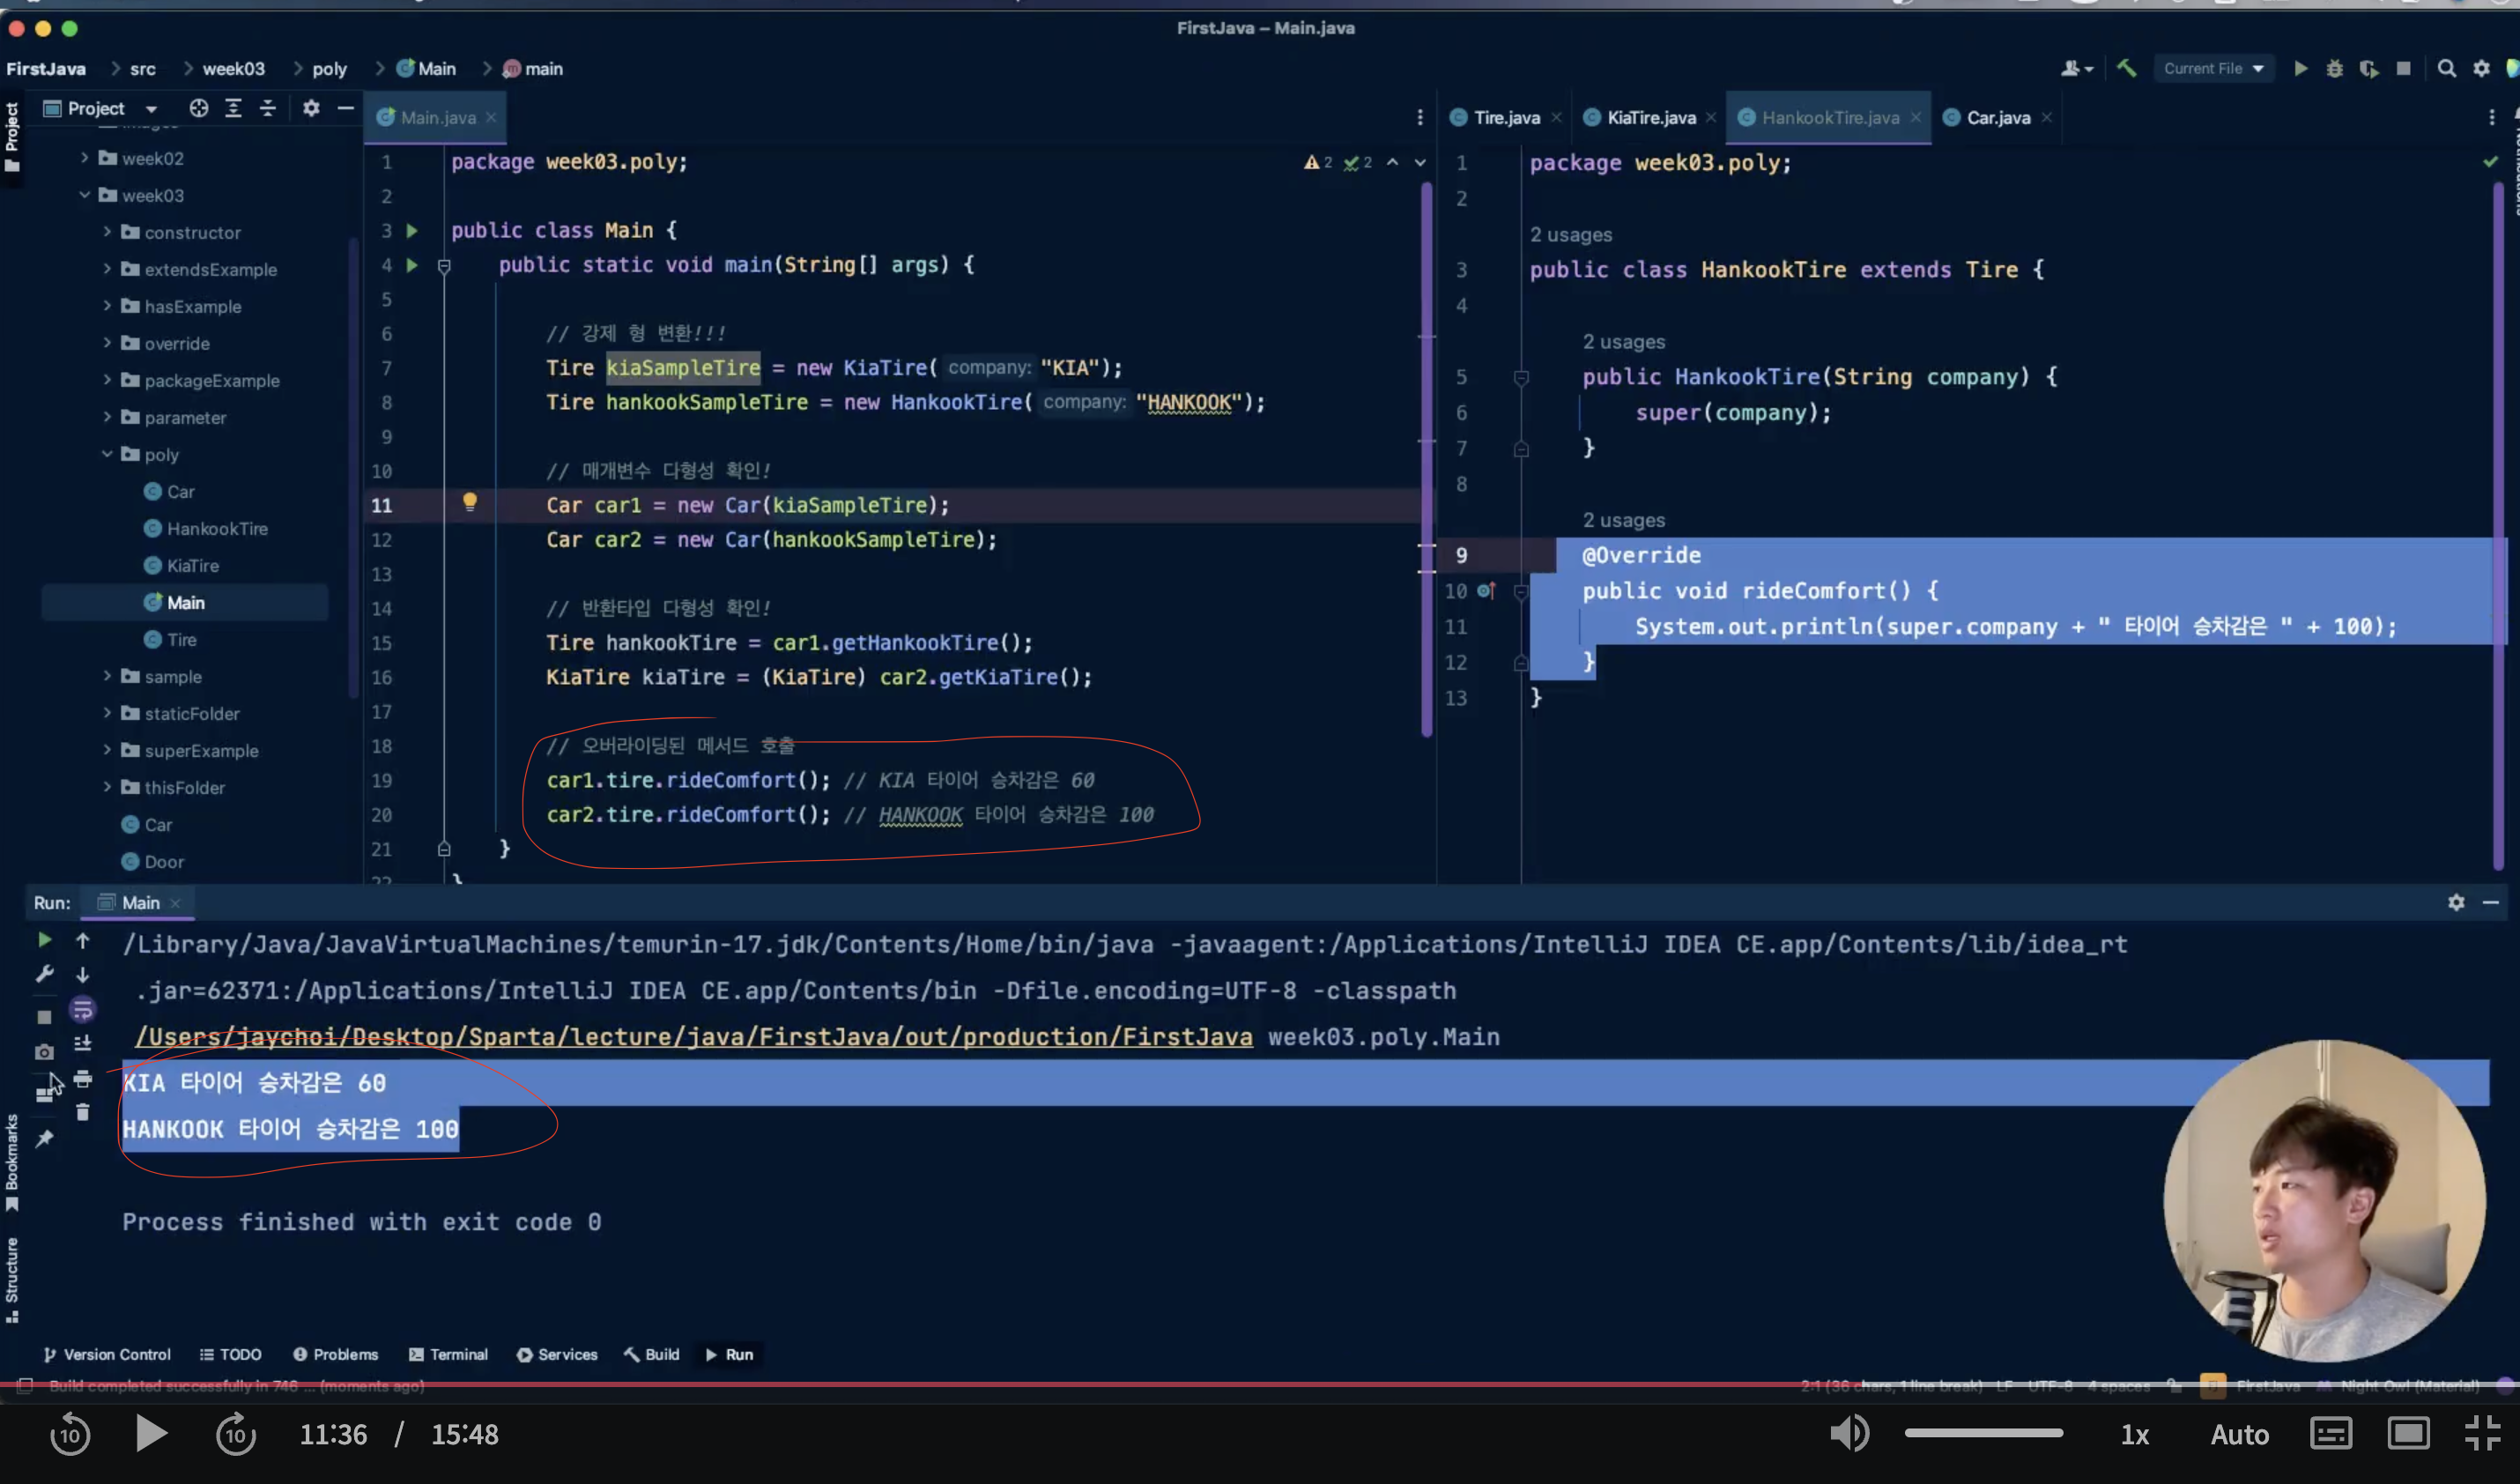Collapse the week03 folder

click(85, 195)
